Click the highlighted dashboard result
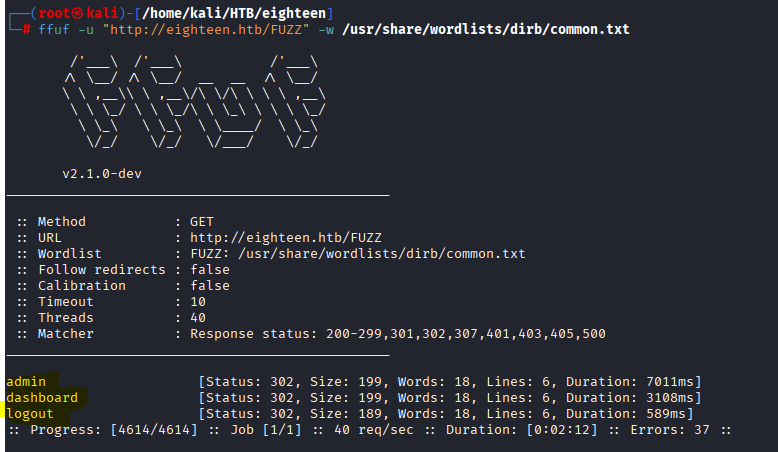 [42, 398]
